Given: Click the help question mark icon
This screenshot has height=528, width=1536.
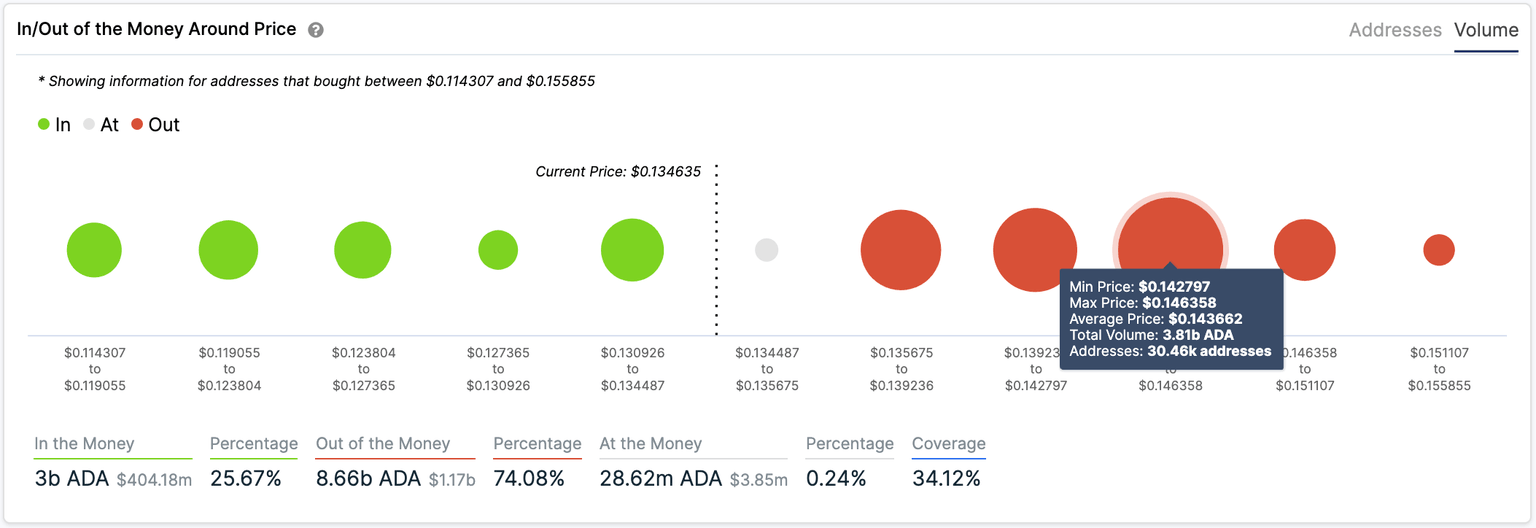Looking at the screenshot, I should coord(316,30).
